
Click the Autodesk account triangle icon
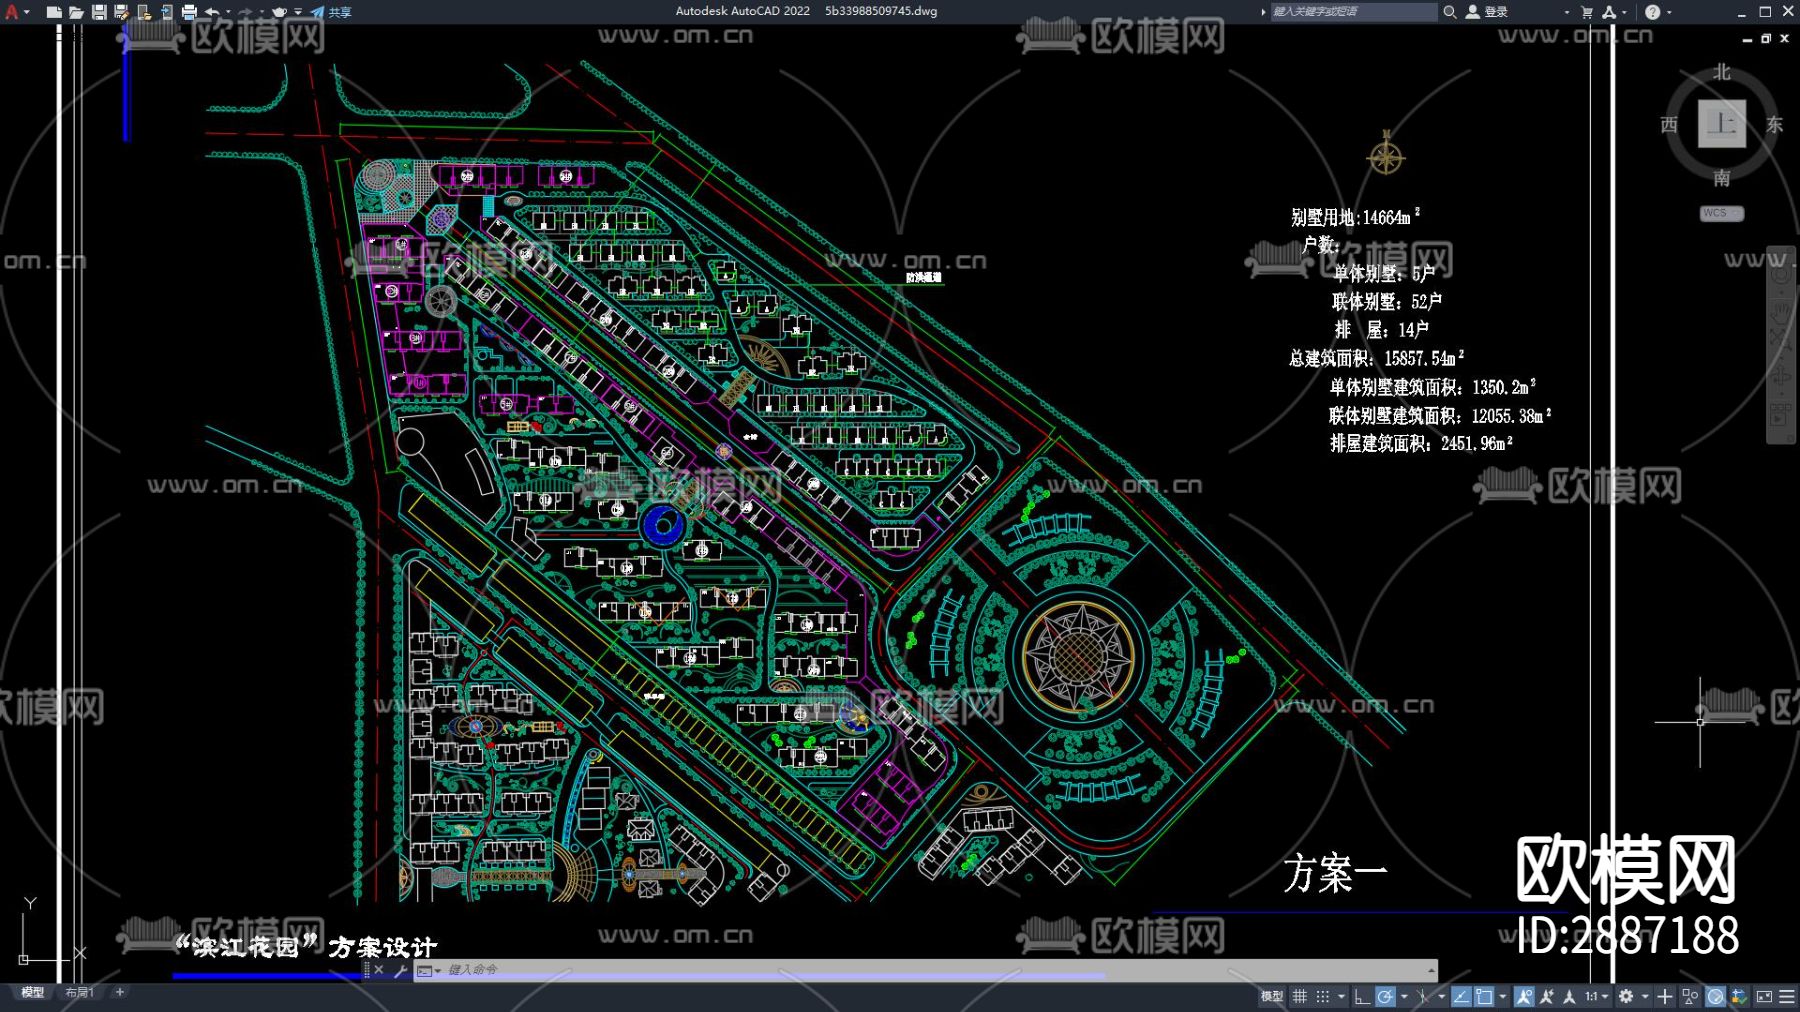point(1609,12)
